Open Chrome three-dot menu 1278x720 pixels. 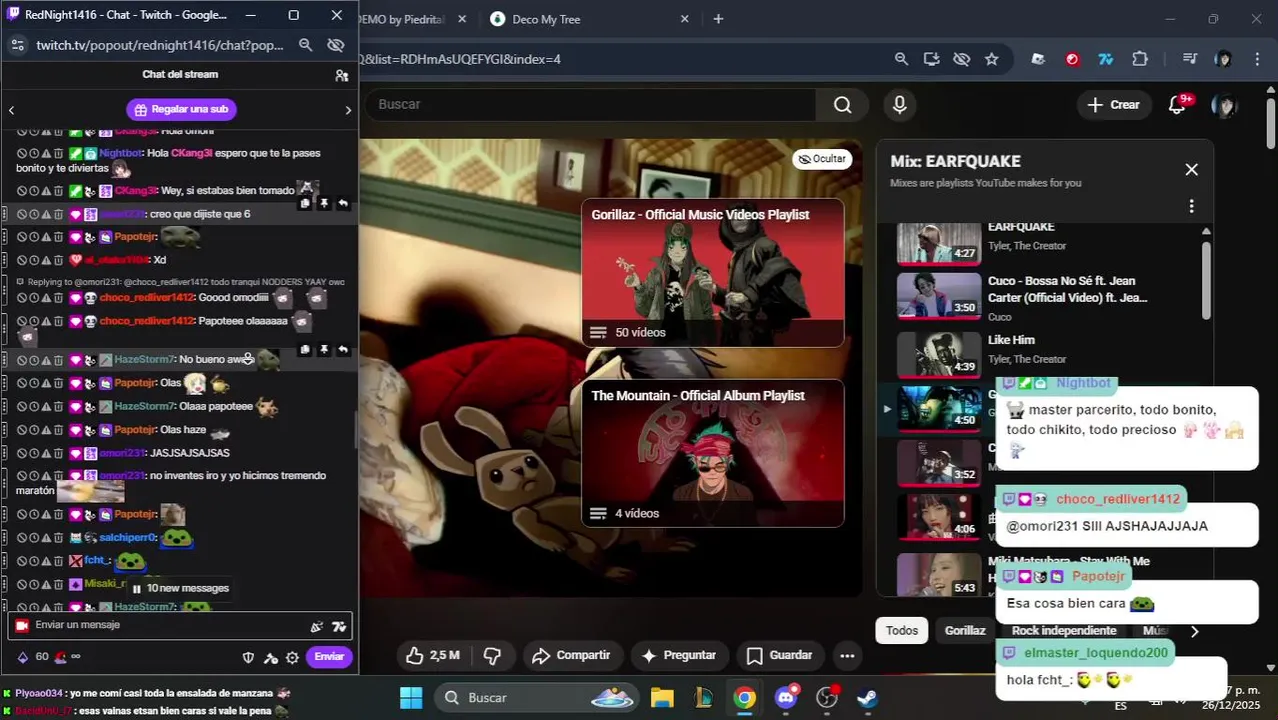click(1257, 59)
